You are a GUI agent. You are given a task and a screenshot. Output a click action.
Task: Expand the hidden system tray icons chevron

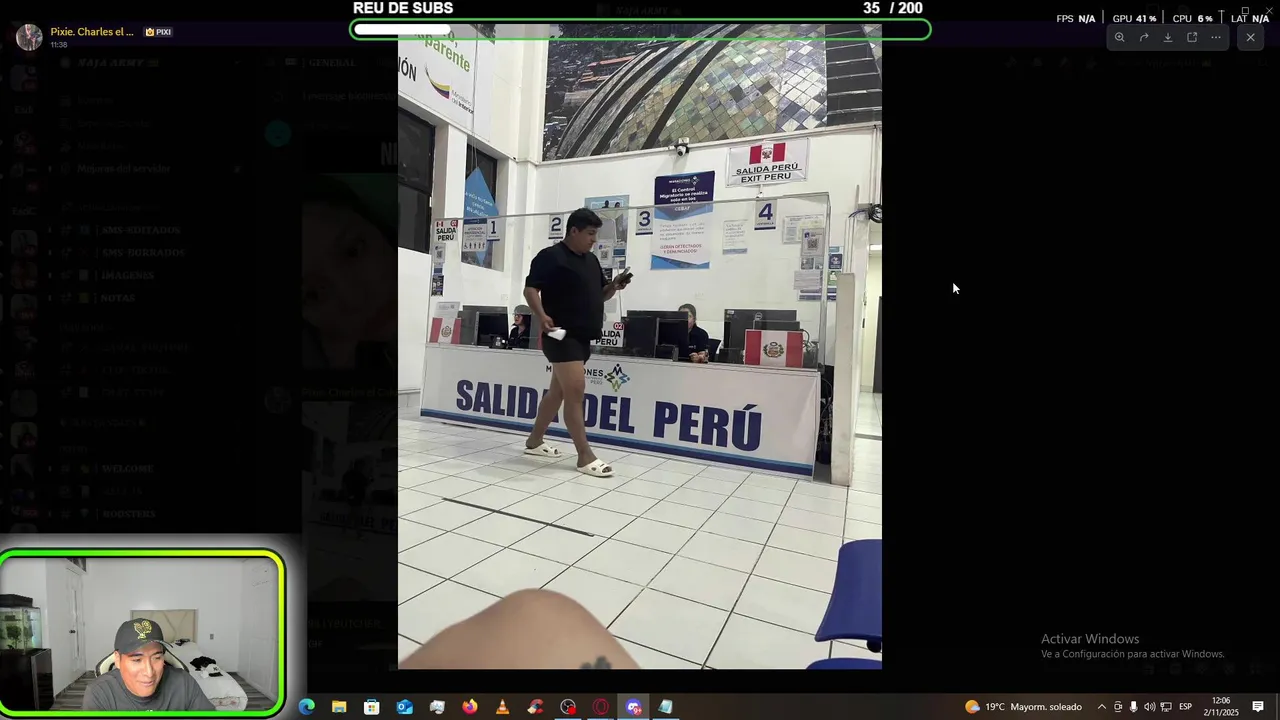tap(1102, 707)
